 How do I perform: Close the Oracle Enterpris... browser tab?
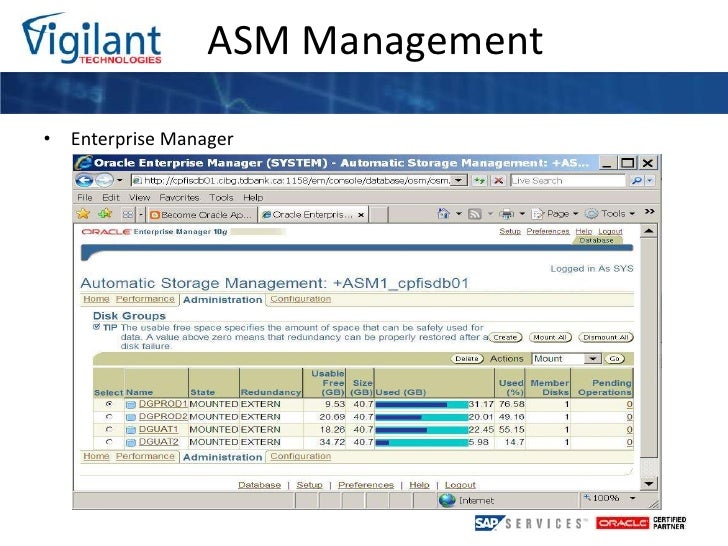[x=361, y=215]
